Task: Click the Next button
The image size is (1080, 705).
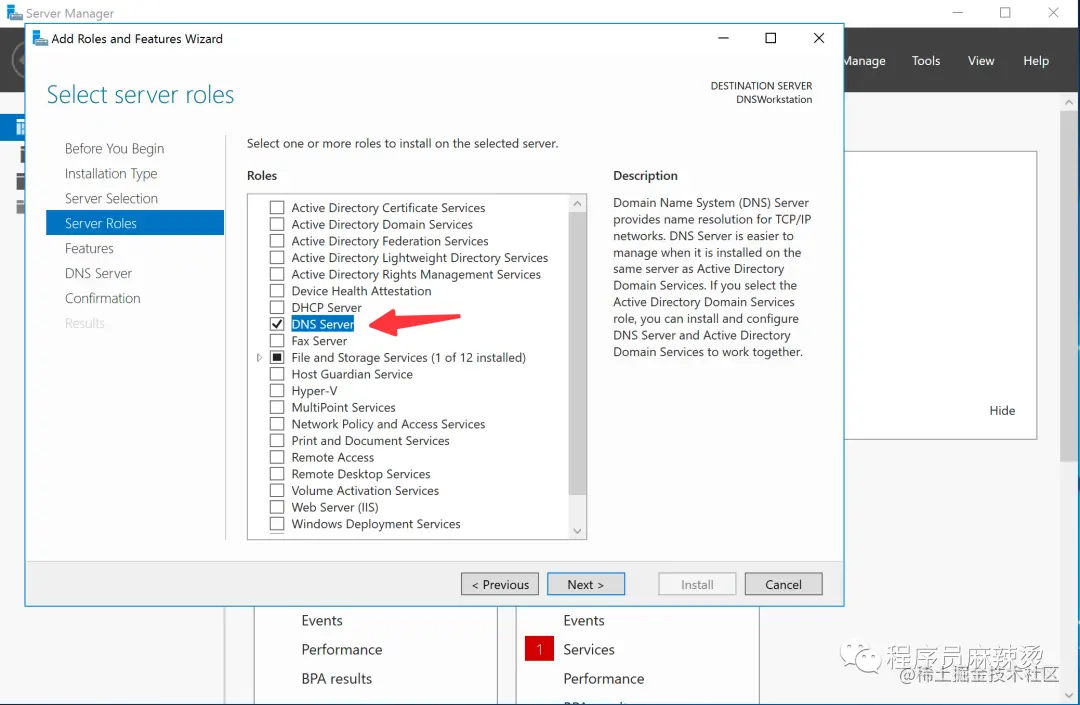Action: 586,584
